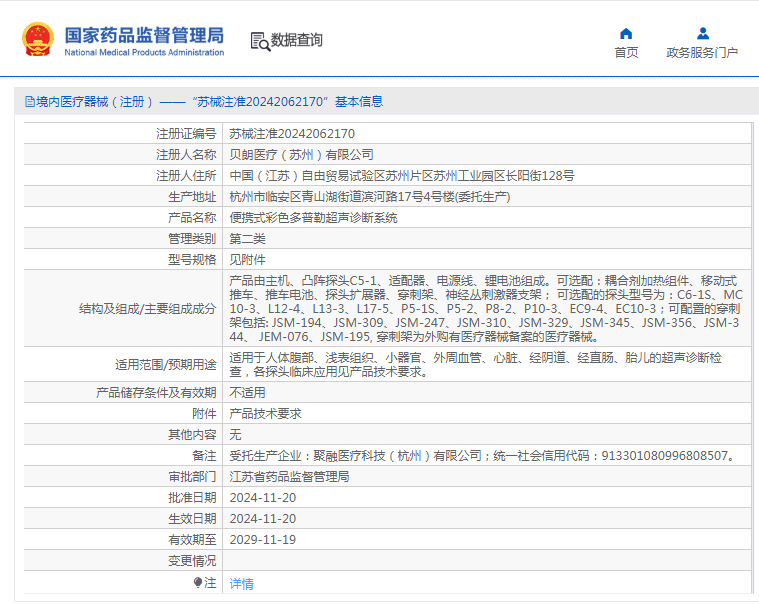Click production address 杭州市临安区青山湖街道 cell
Screen dimensions: 759x604
(x=369, y=196)
